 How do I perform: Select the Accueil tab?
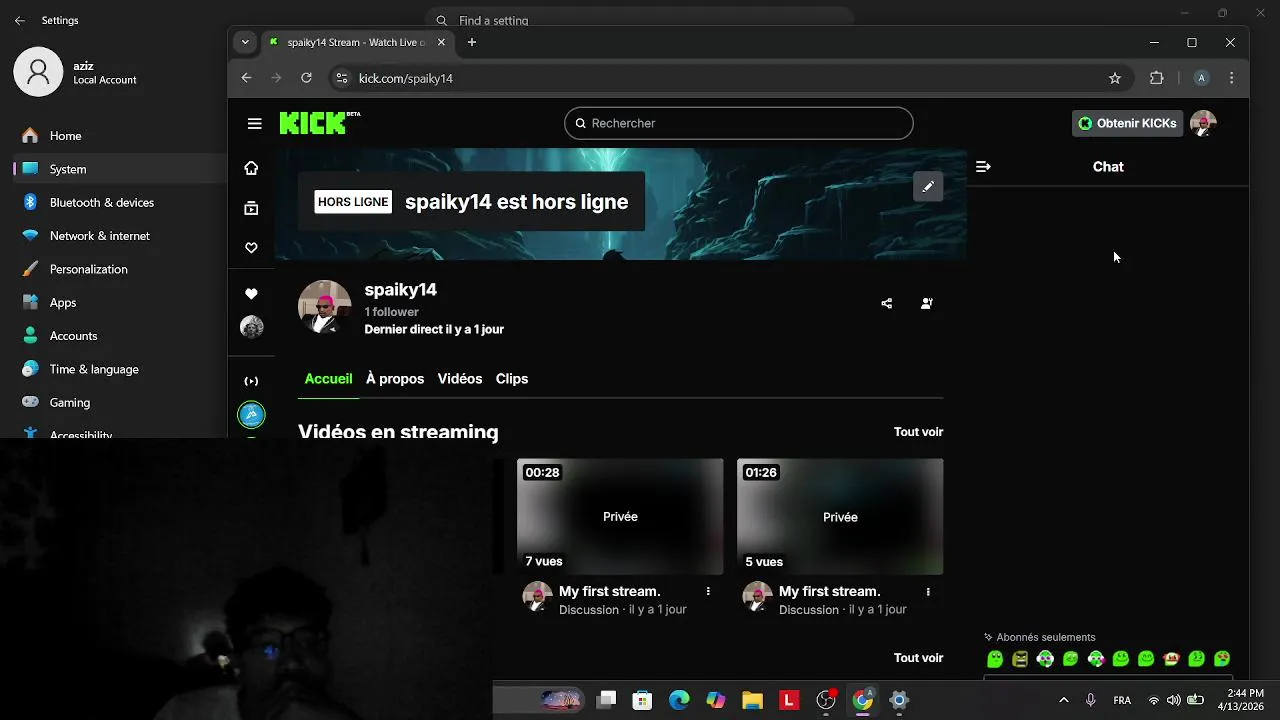(328, 379)
